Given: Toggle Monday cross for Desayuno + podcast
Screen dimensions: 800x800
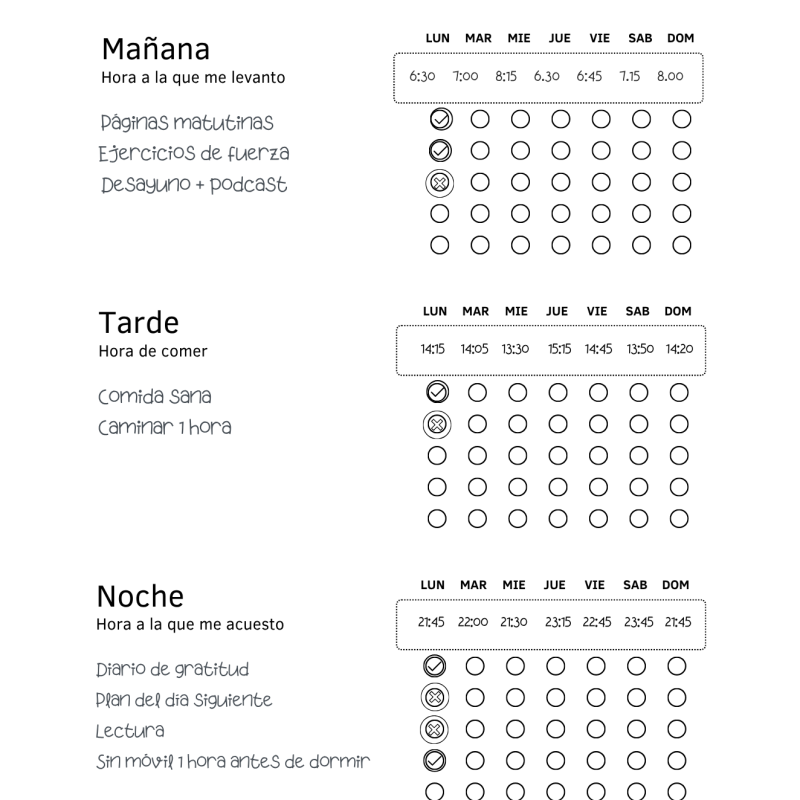Looking at the screenshot, I should [x=439, y=183].
